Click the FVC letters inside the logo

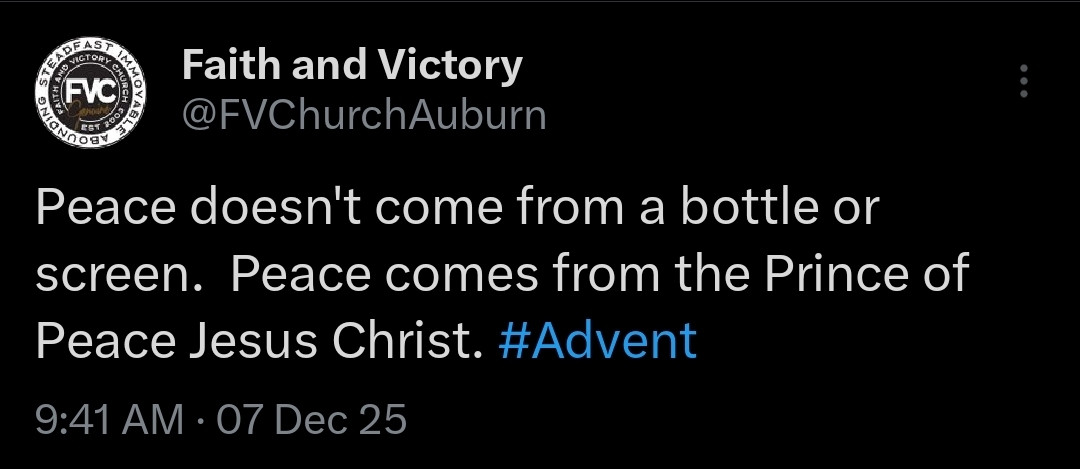tap(88, 91)
